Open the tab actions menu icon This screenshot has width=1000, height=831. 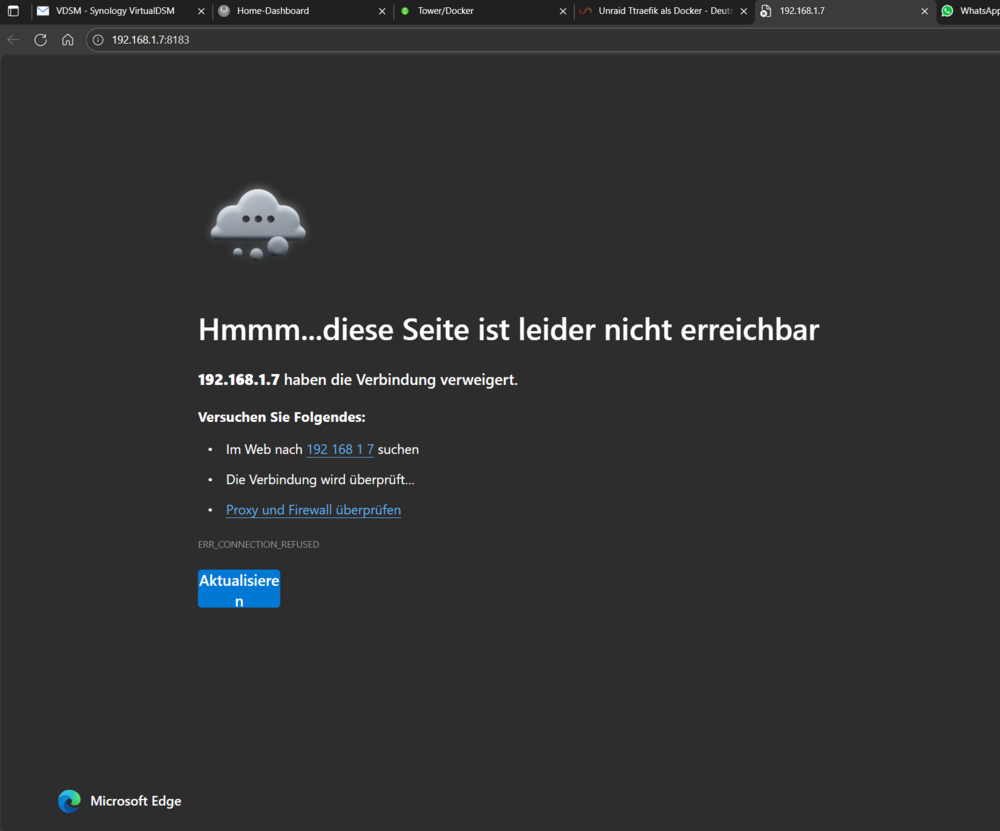pos(13,11)
